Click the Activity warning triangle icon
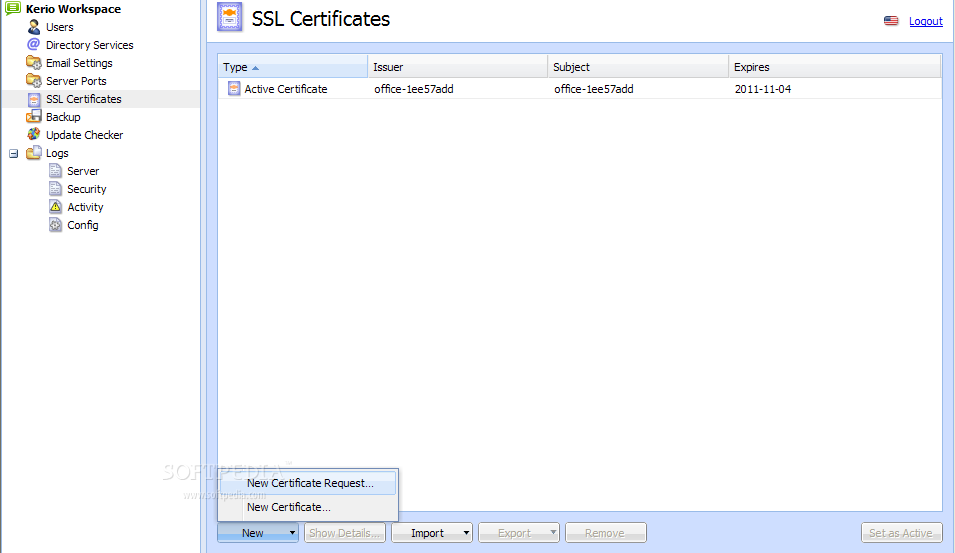 pos(55,206)
